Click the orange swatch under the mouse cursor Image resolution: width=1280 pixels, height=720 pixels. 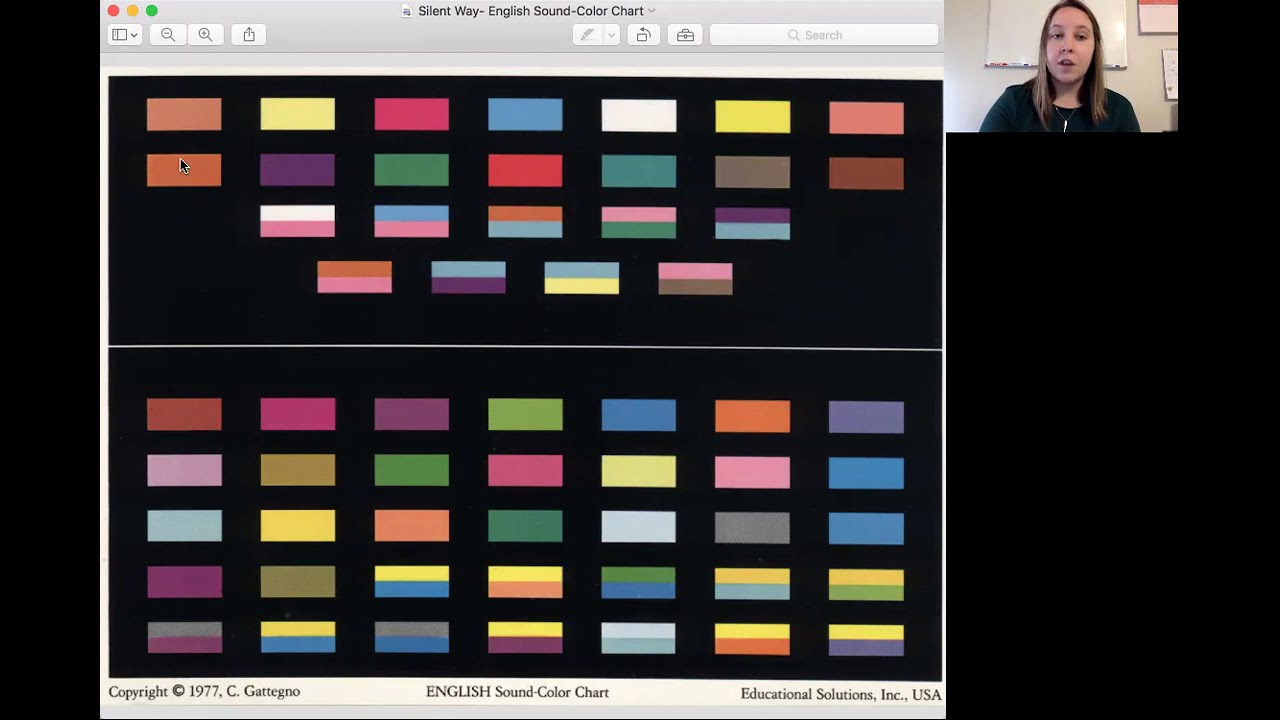pyautogui.click(x=184, y=170)
